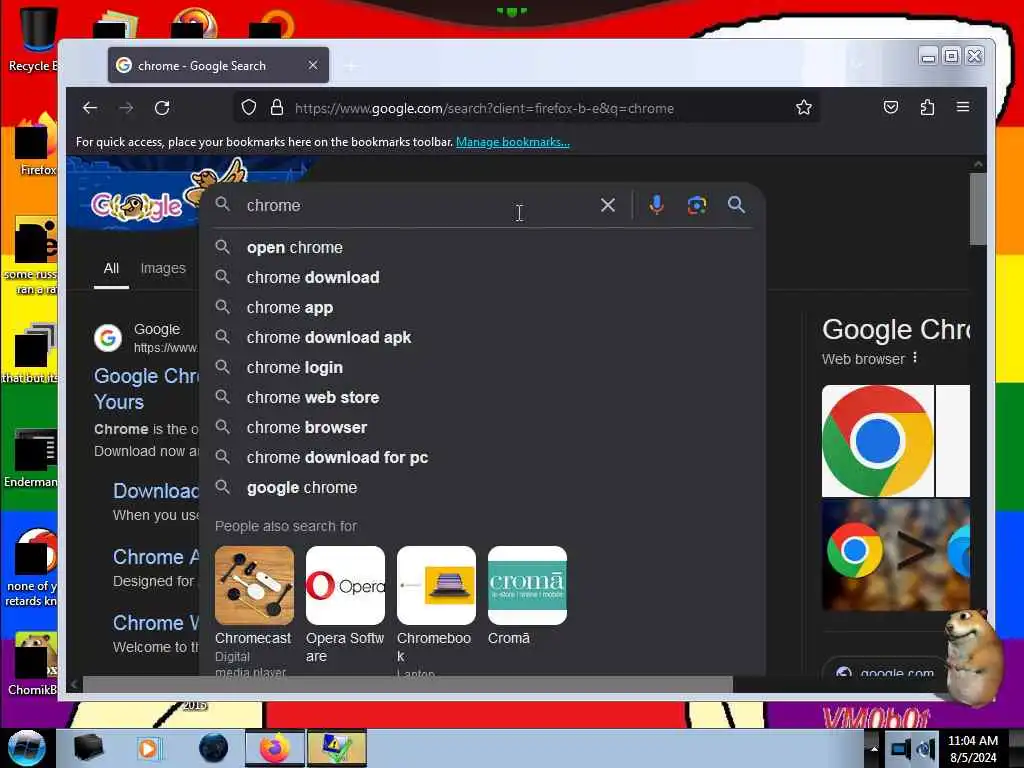Open the 'Chrome A' sitelink result

[155, 556]
